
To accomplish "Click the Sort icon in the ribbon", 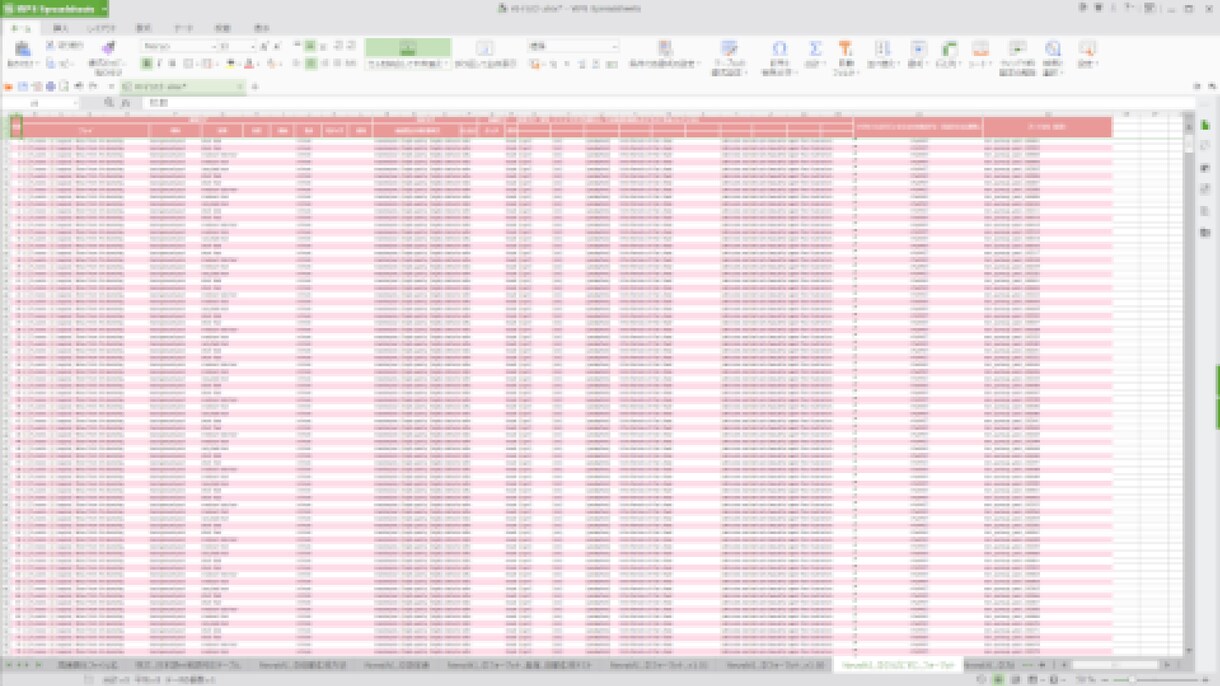I will tap(882, 48).
